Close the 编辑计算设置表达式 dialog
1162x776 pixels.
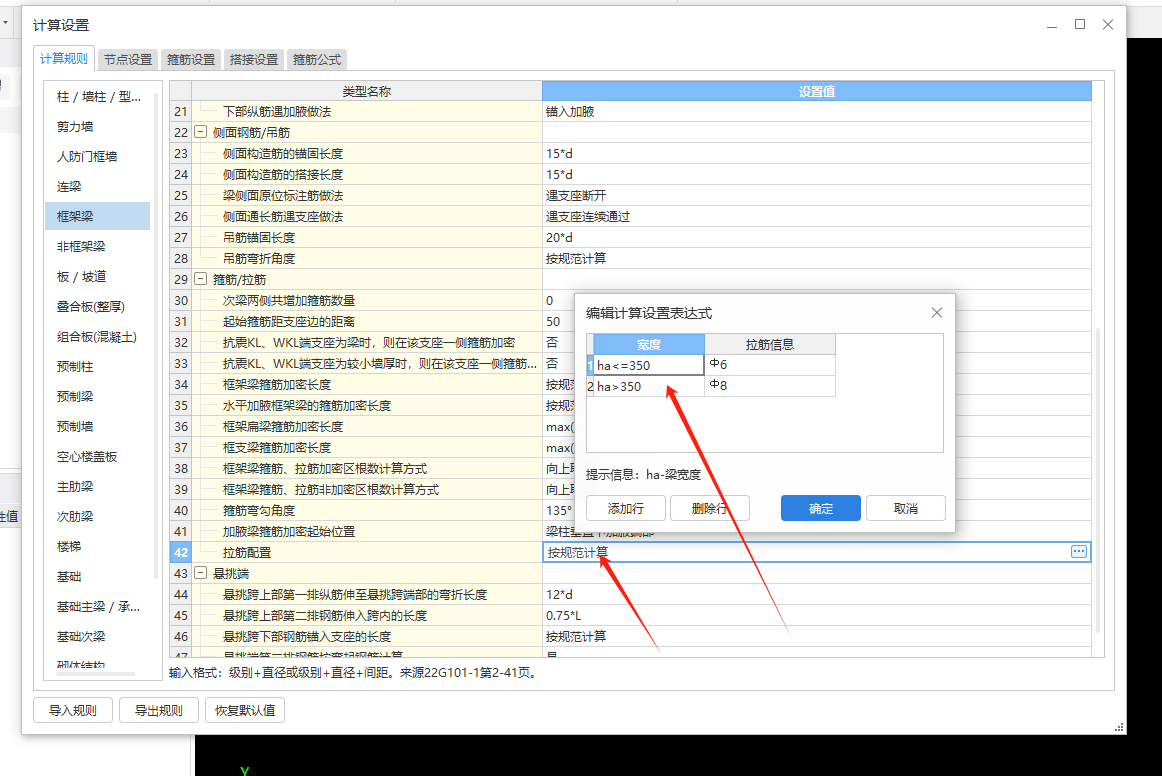[x=937, y=313]
